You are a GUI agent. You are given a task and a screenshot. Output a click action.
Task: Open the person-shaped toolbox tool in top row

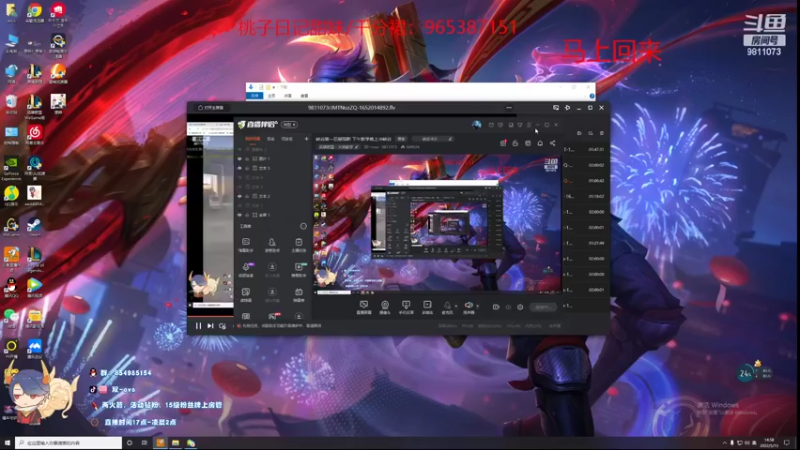click(272, 244)
